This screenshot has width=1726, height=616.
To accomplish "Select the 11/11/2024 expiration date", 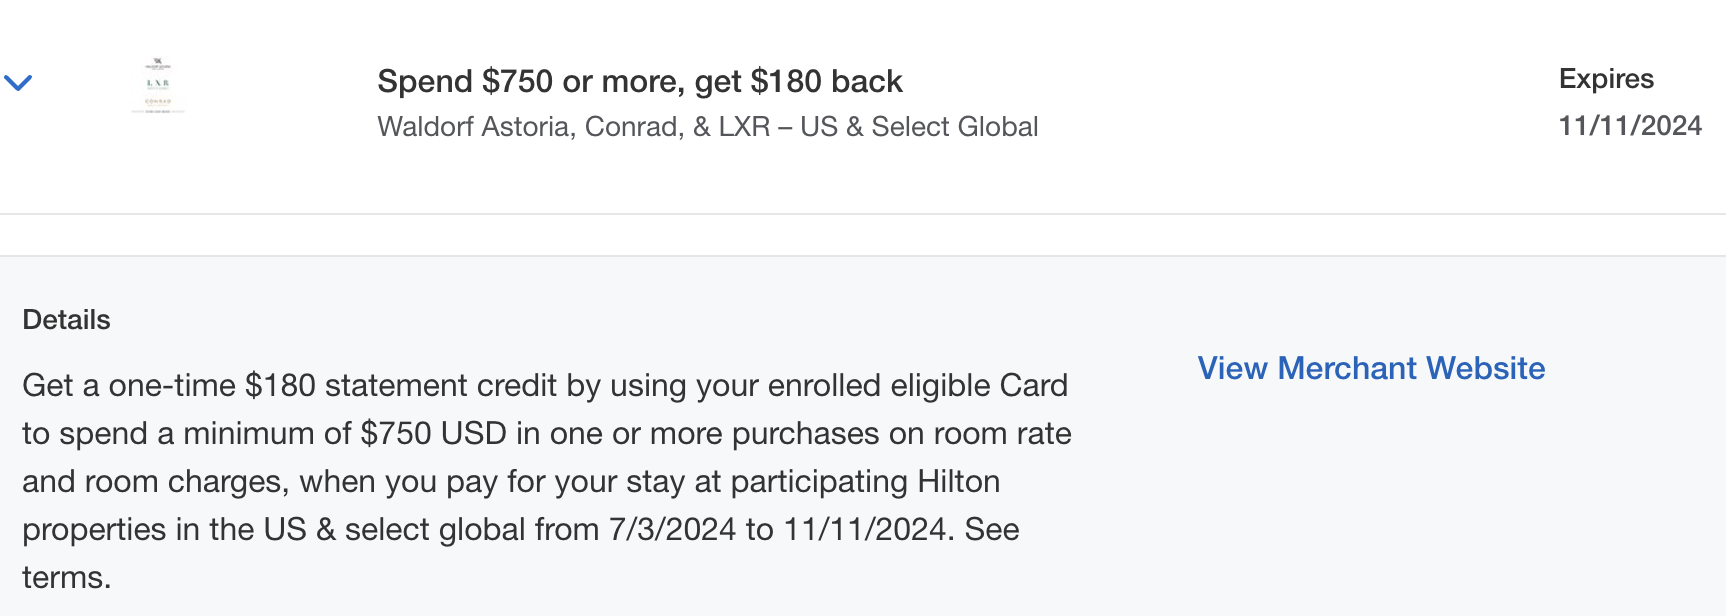I will click(1631, 125).
